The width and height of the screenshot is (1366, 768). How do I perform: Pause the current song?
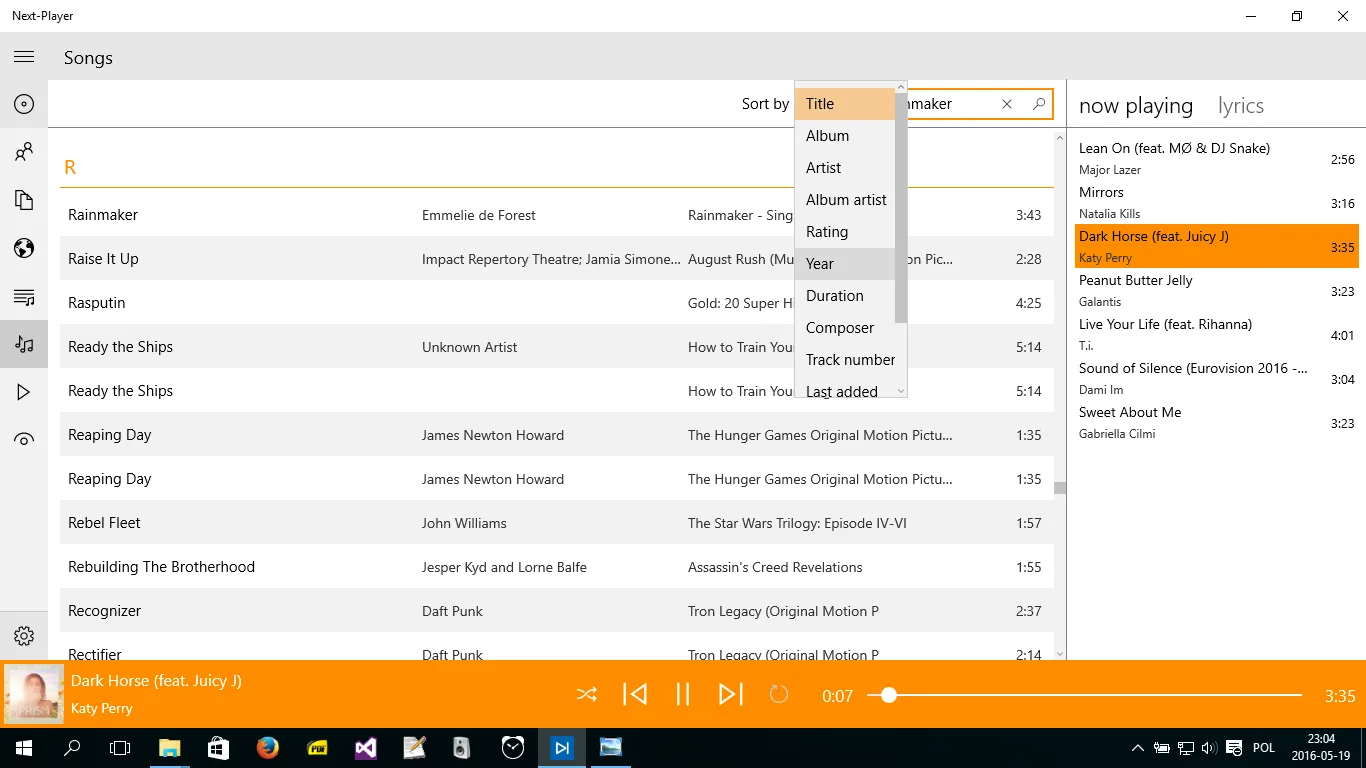[x=683, y=694]
